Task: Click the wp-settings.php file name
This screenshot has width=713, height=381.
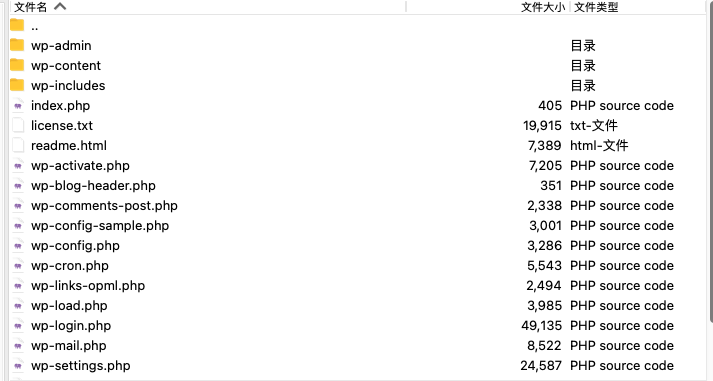Action: pyautogui.click(x=80, y=366)
